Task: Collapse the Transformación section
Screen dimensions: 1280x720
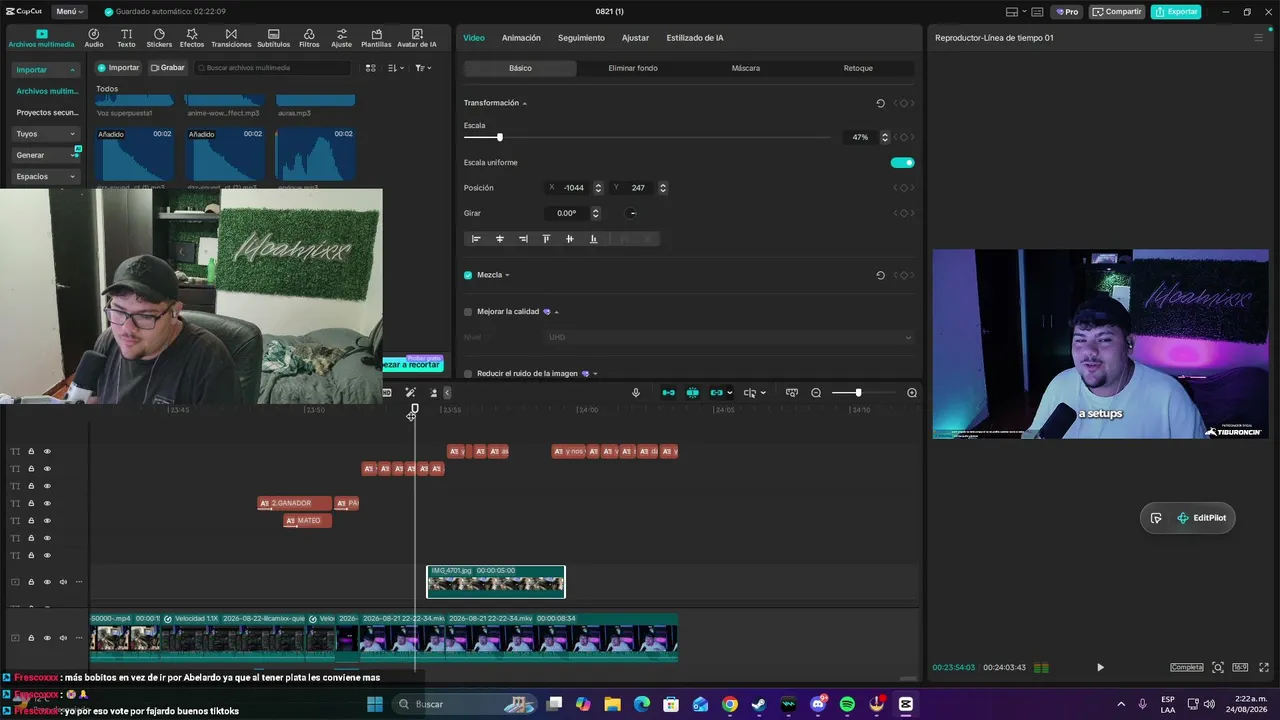Action: (524, 103)
